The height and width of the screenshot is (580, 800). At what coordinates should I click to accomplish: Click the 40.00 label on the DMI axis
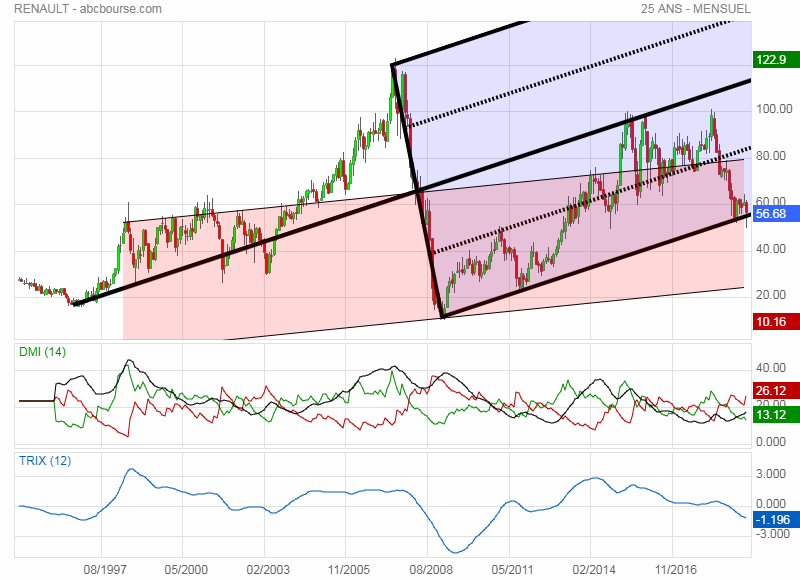(x=771, y=367)
